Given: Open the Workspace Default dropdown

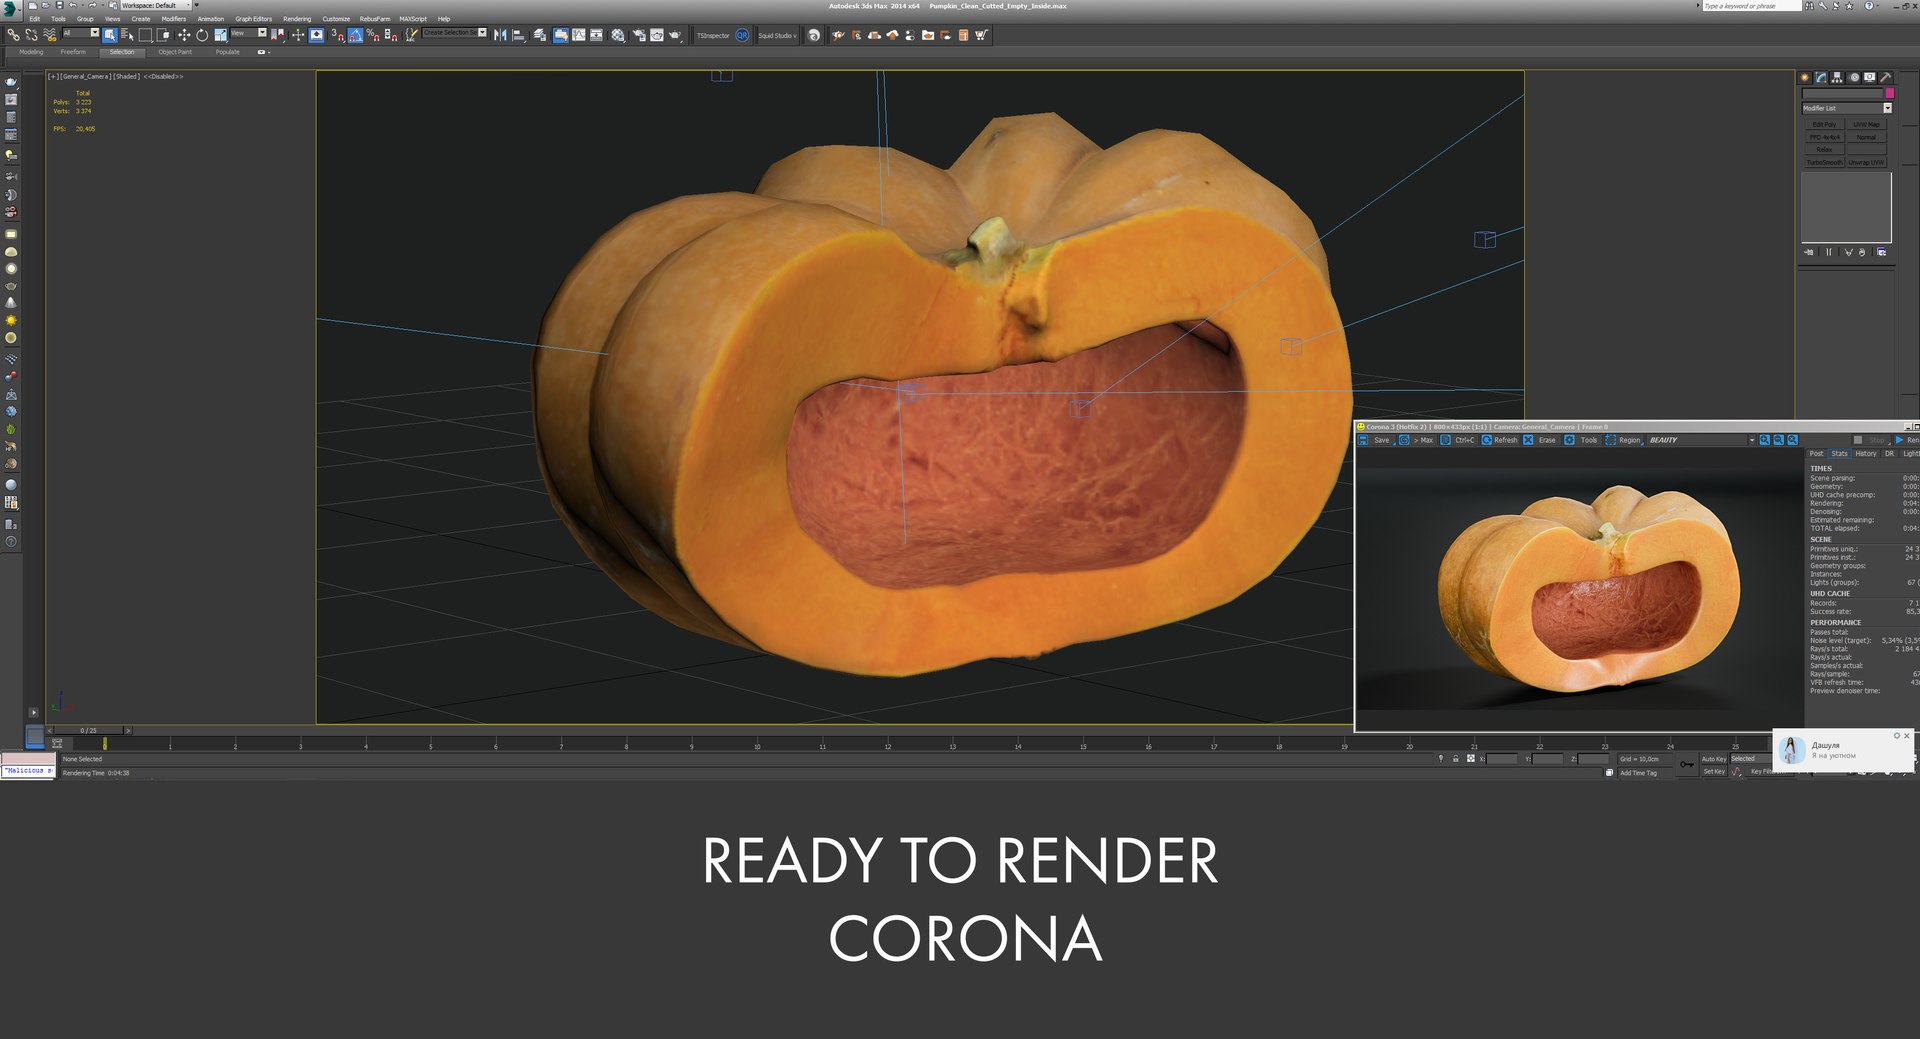Looking at the screenshot, I should (x=155, y=5).
